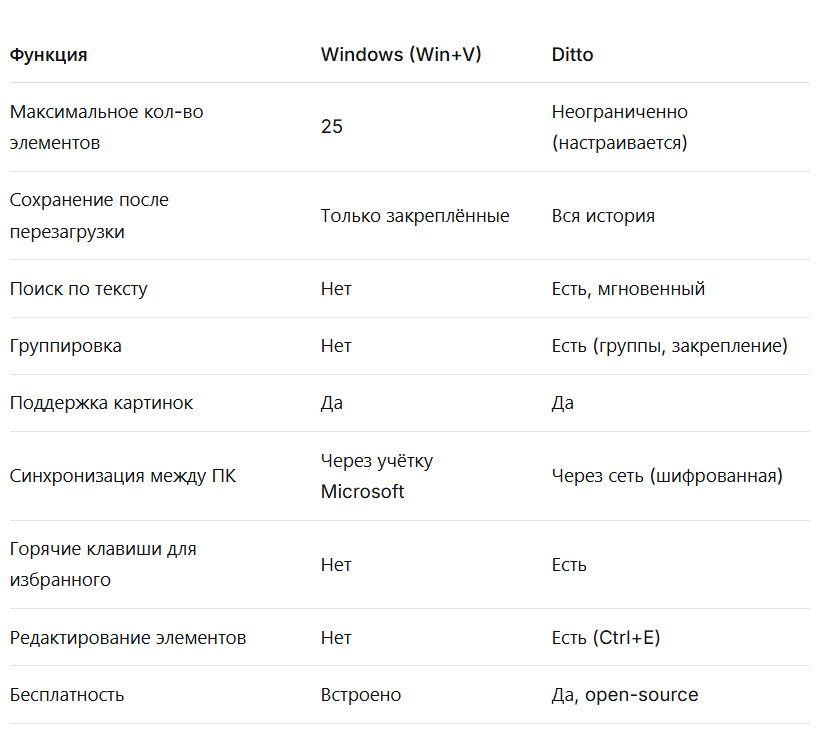Click the 'Вся история' cell
Viewport: 819px width, 739px height.
[x=603, y=216]
